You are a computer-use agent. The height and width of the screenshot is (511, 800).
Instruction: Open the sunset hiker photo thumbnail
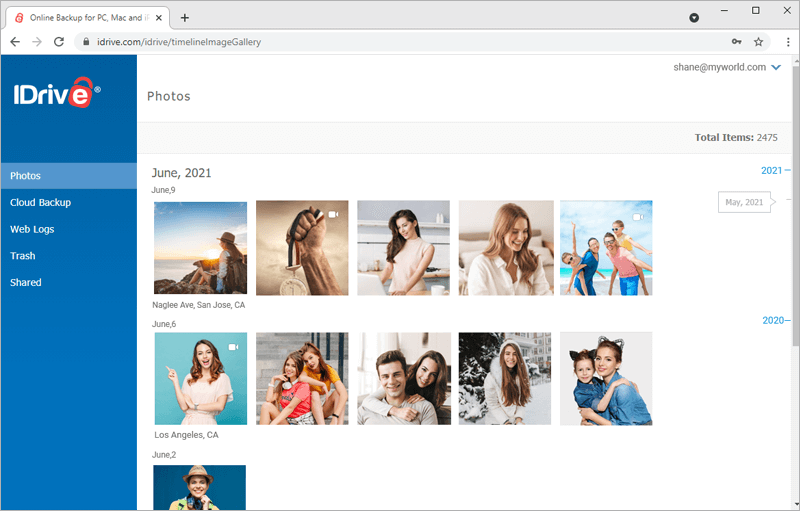(x=201, y=248)
